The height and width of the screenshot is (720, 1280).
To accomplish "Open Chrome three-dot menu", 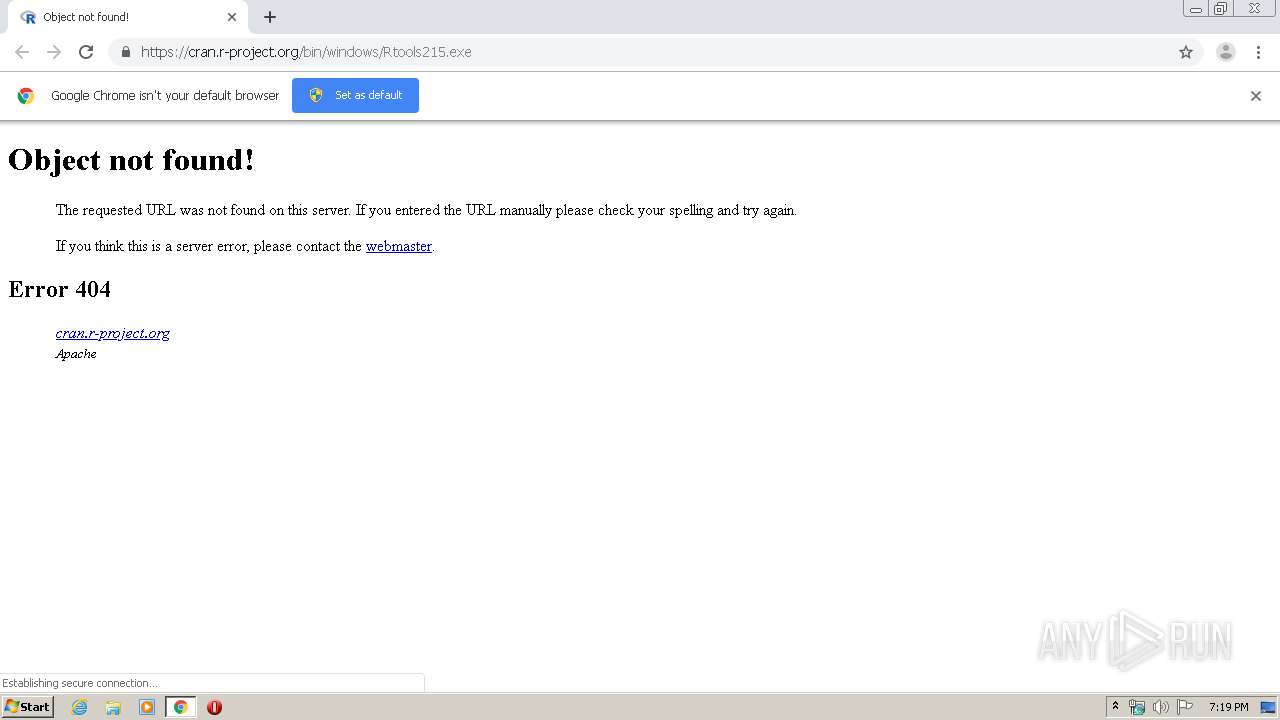I will (1258, 52).
